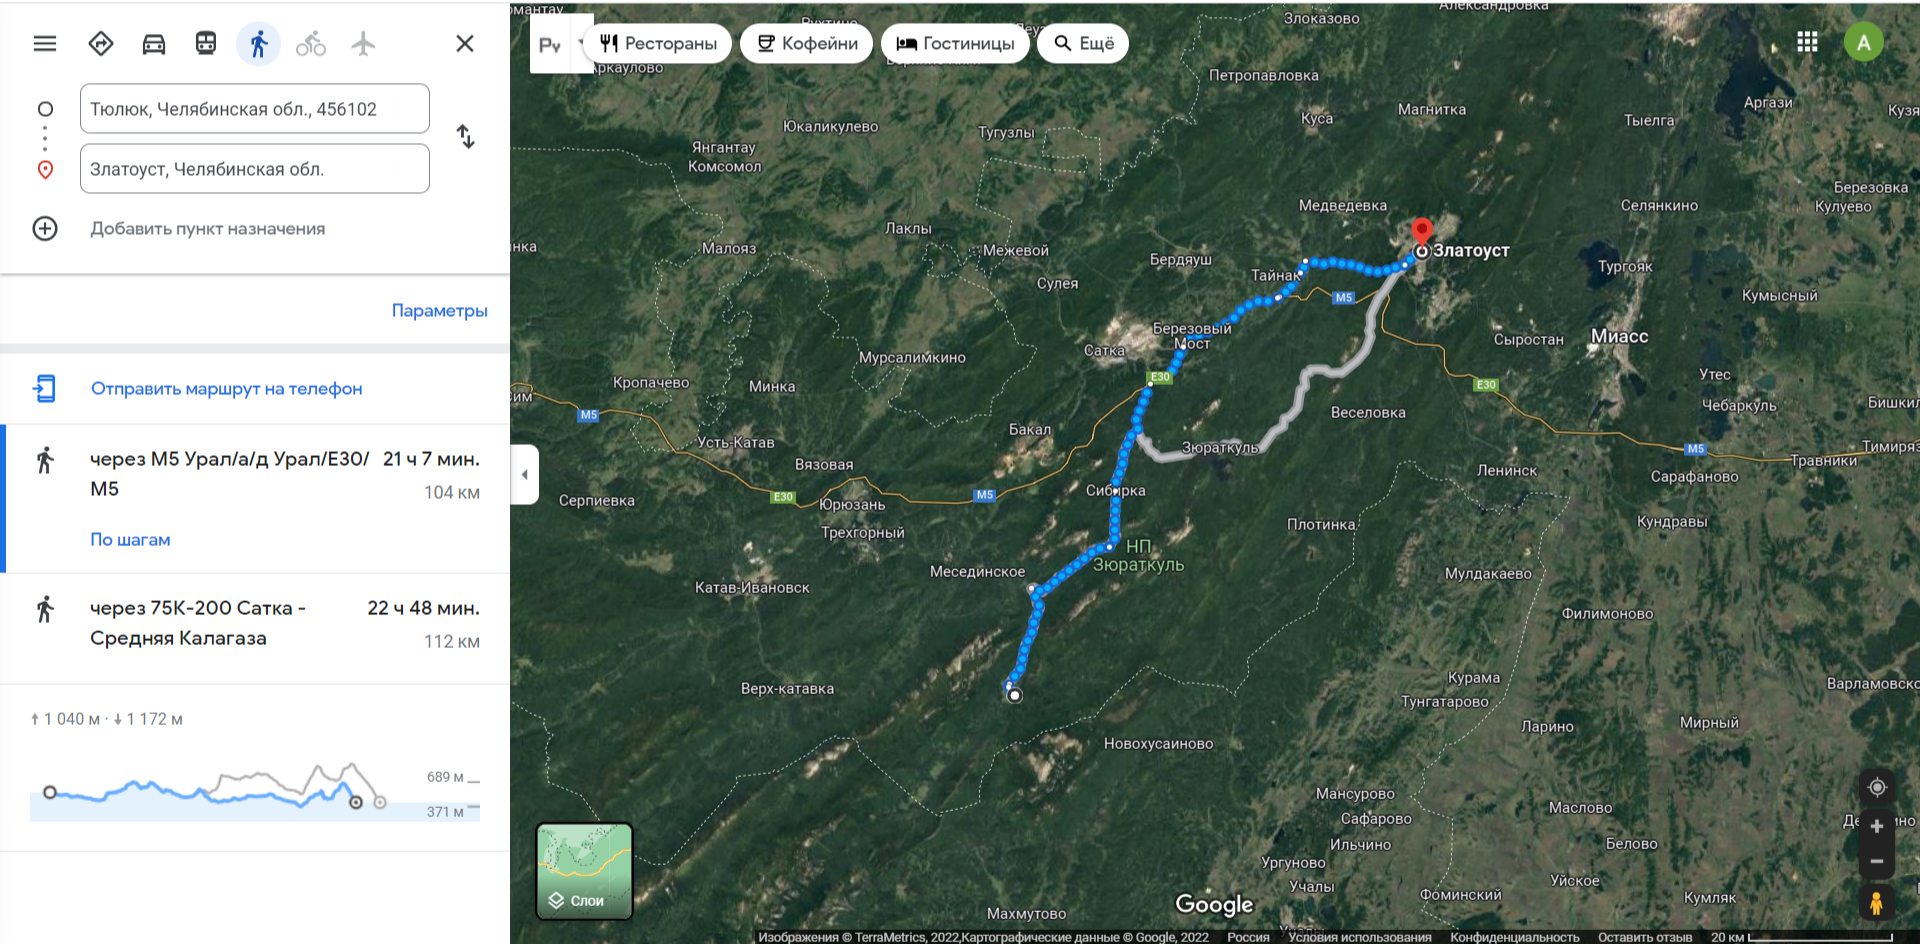The image size is (1920, 944).
Task: Collapse the side panel arrow
Action: click(525, 475)
